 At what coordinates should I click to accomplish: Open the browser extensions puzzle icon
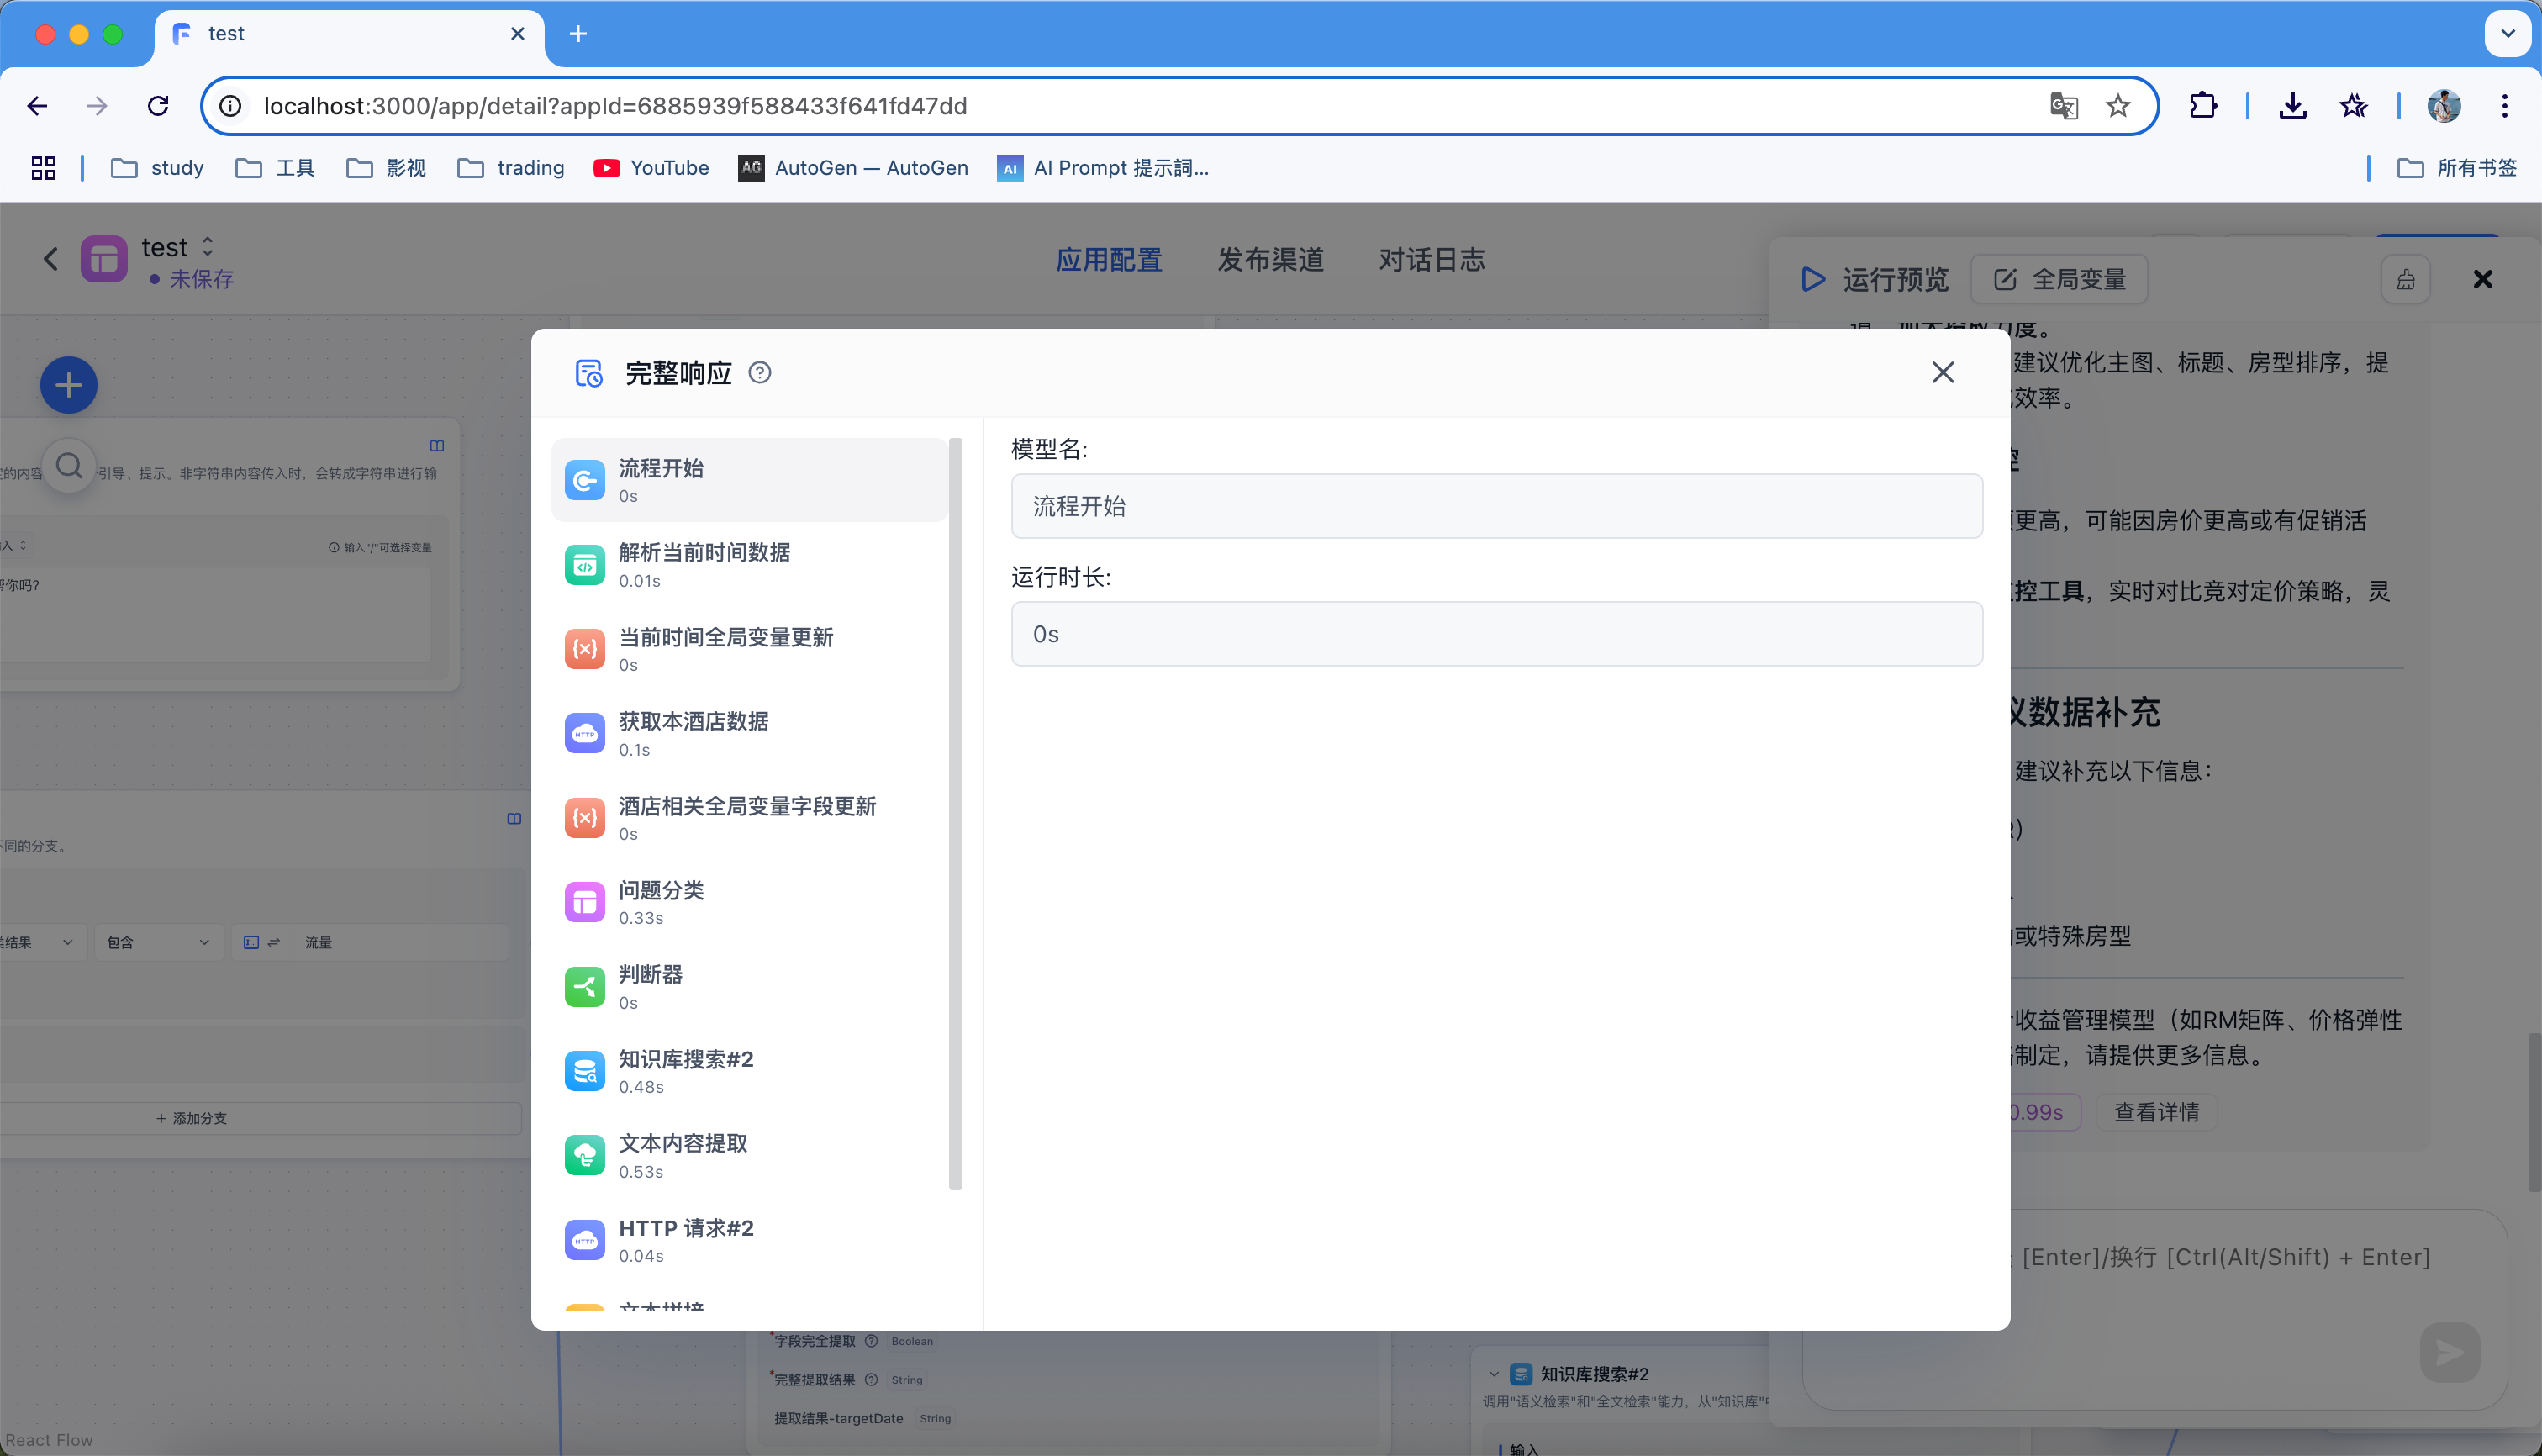[x=2203, y=106]
